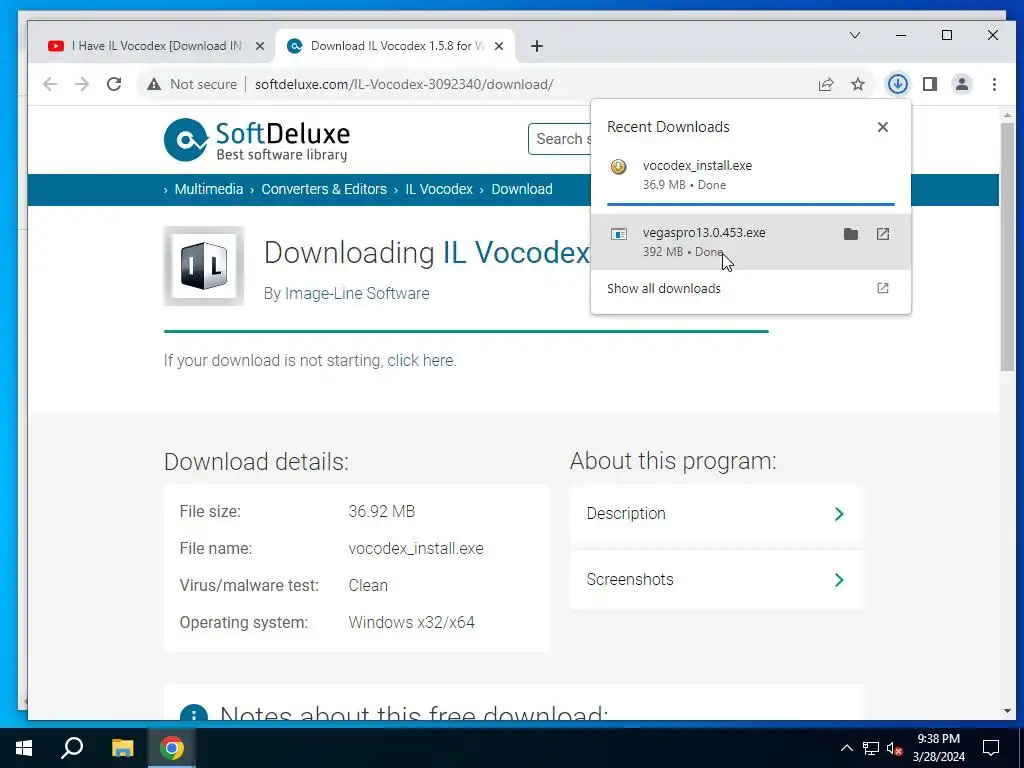Expand the Description section
Screen dimensions: 1024x768
click(716, 514)
